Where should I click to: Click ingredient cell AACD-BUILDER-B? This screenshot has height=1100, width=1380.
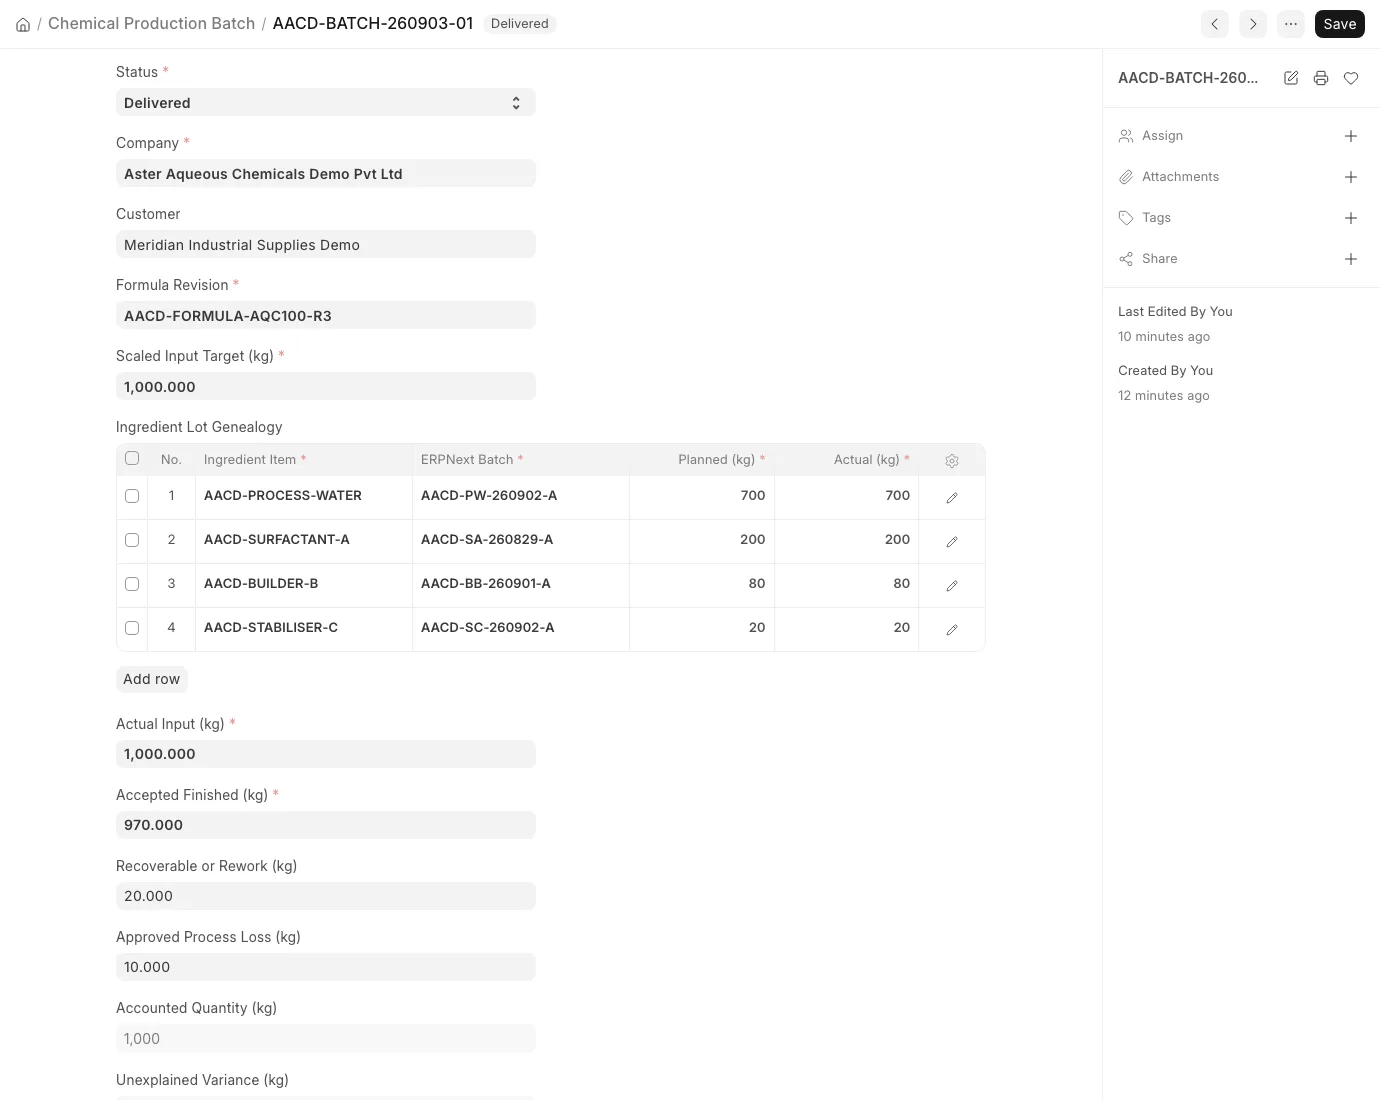(304, 584)
